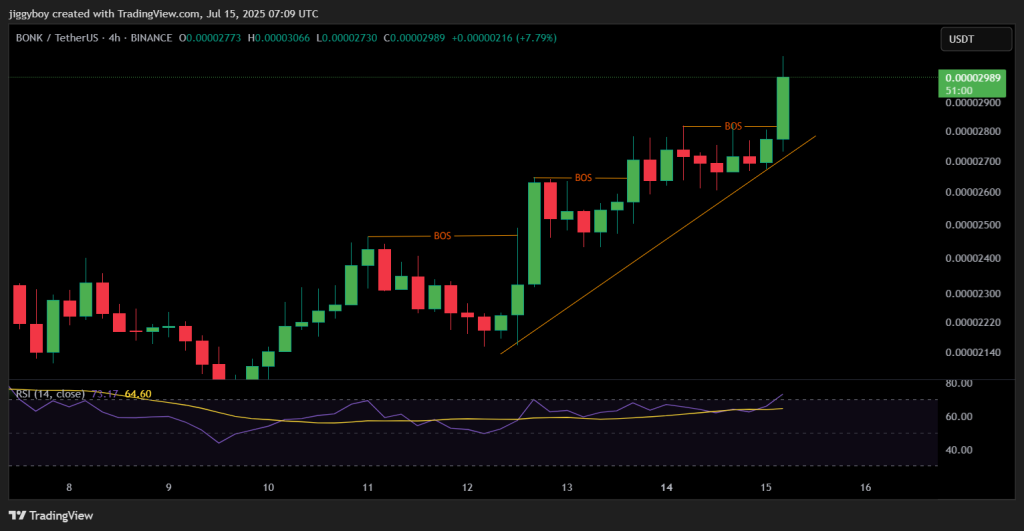The image size is (1024, 531).
Task: Click the BONK / TetherUS symbol title
Action: [x=57, y=38]
